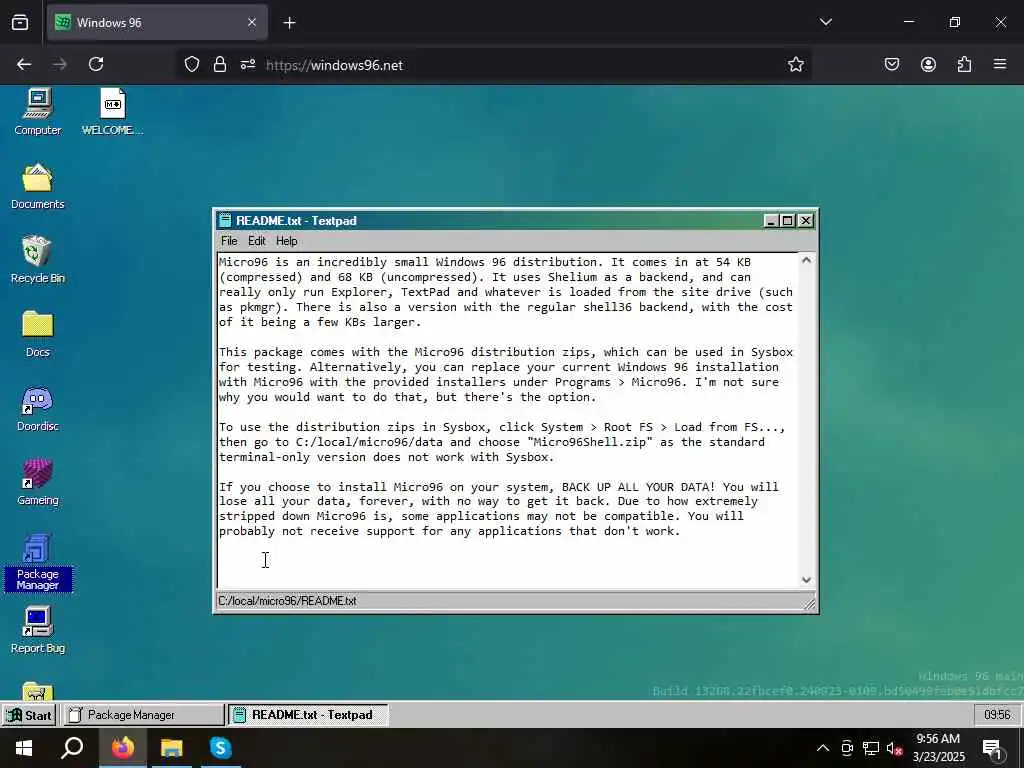Open Firefox account icon
The width and height of the screenshot is (1024, 768).
(x=928, y=64)
